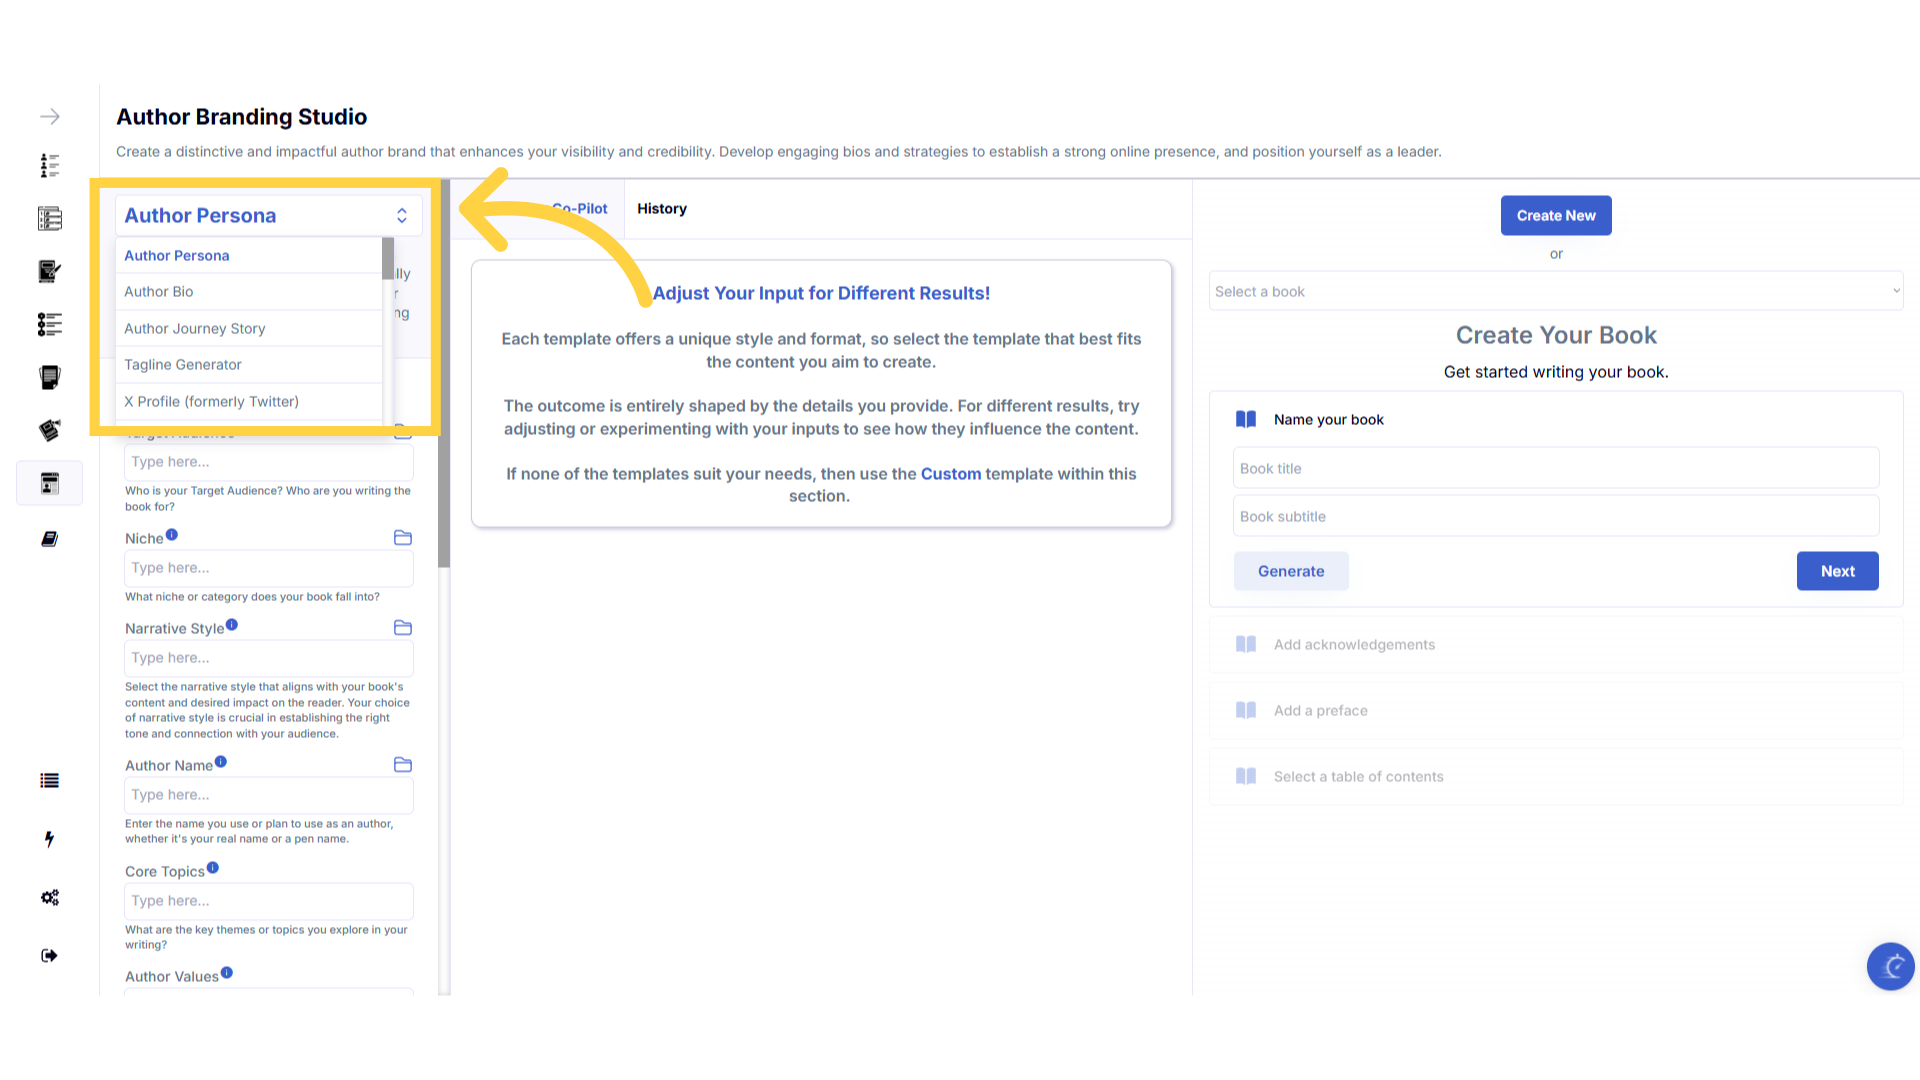Open the people list icon in sidebar

[x=50, y=165]
